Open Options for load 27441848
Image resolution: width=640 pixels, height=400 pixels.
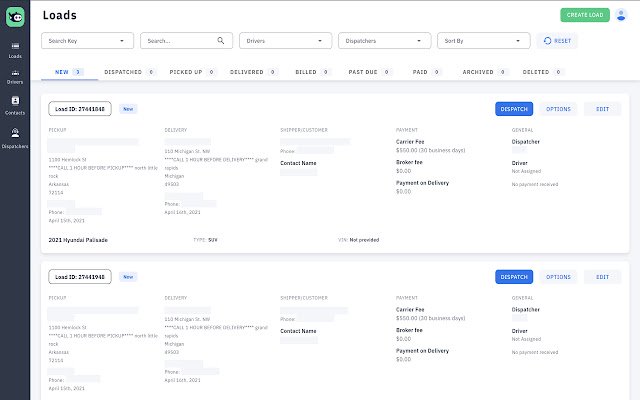[x=558, y=109]
